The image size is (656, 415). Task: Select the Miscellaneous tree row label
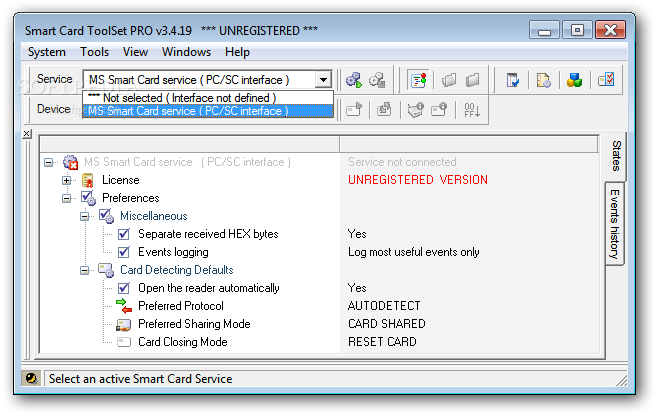click(154, 216)
